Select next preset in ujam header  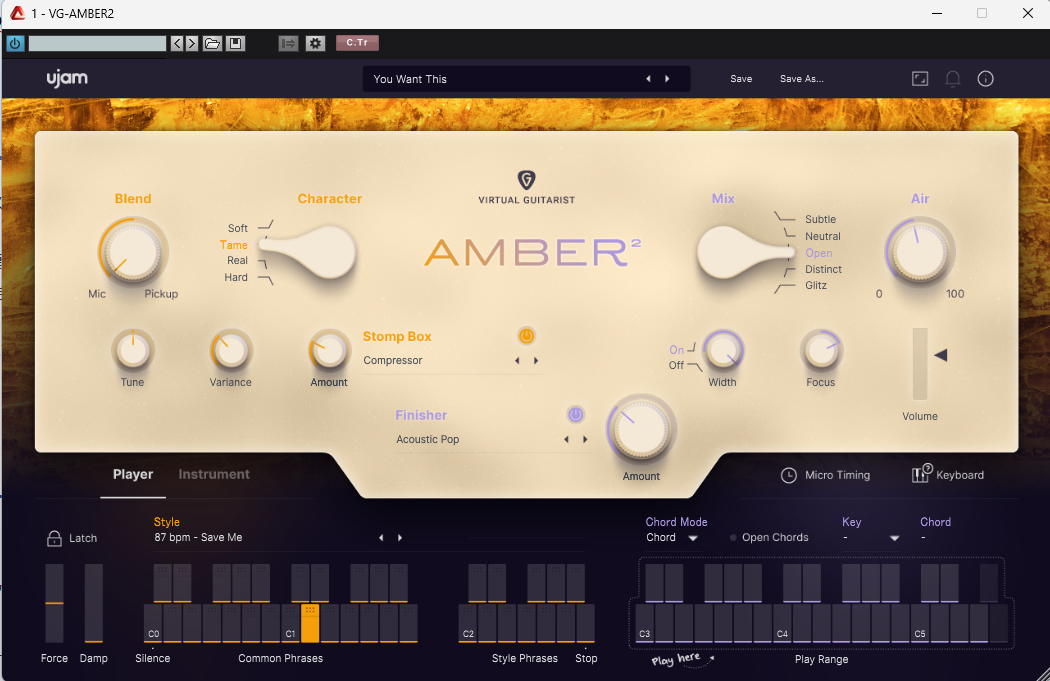(667, 79)
